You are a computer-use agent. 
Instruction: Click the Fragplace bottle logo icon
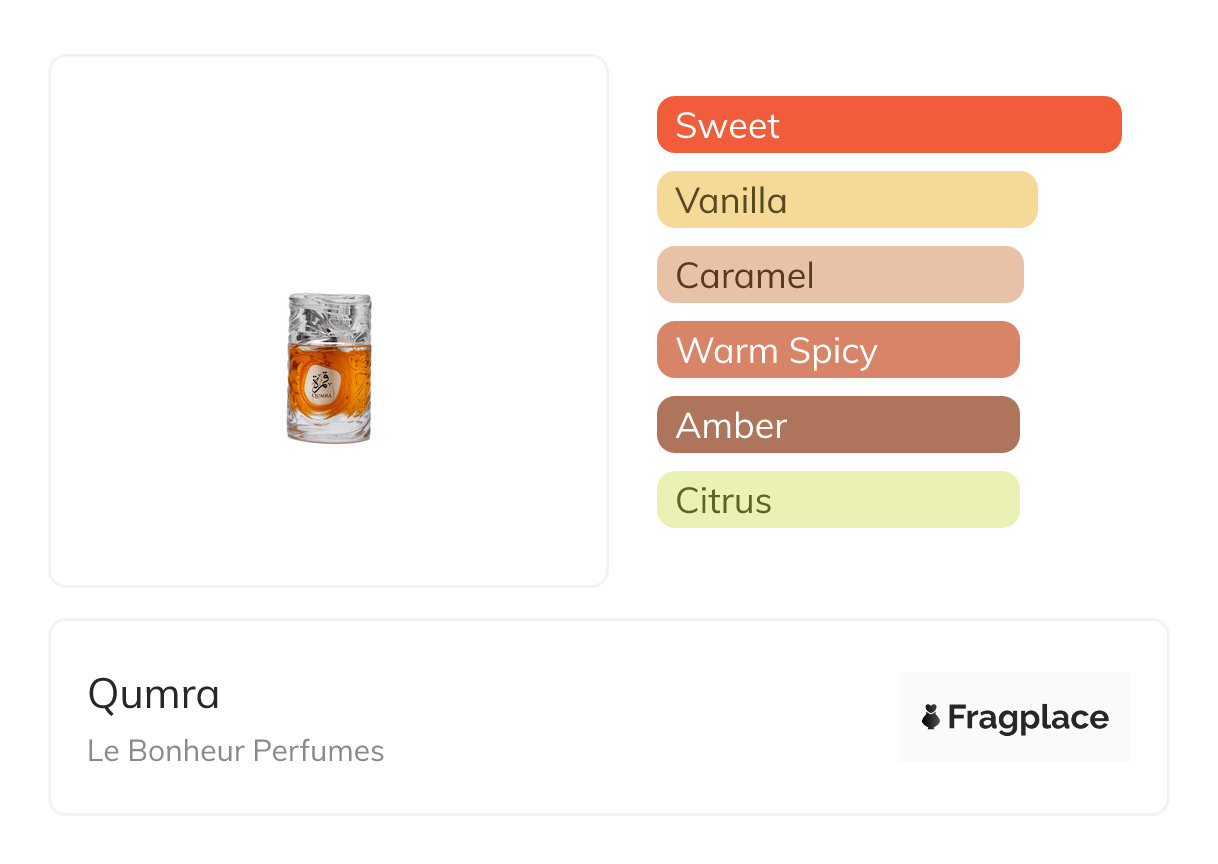point(931,717)
